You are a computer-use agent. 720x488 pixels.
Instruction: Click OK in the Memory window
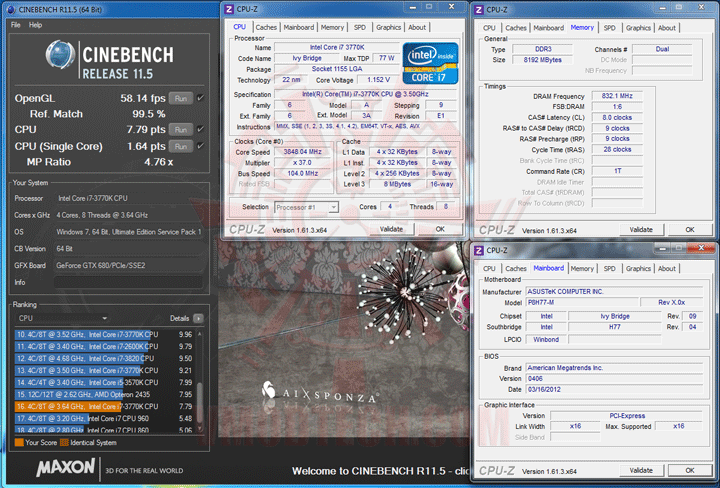click(x=690, y=230)
